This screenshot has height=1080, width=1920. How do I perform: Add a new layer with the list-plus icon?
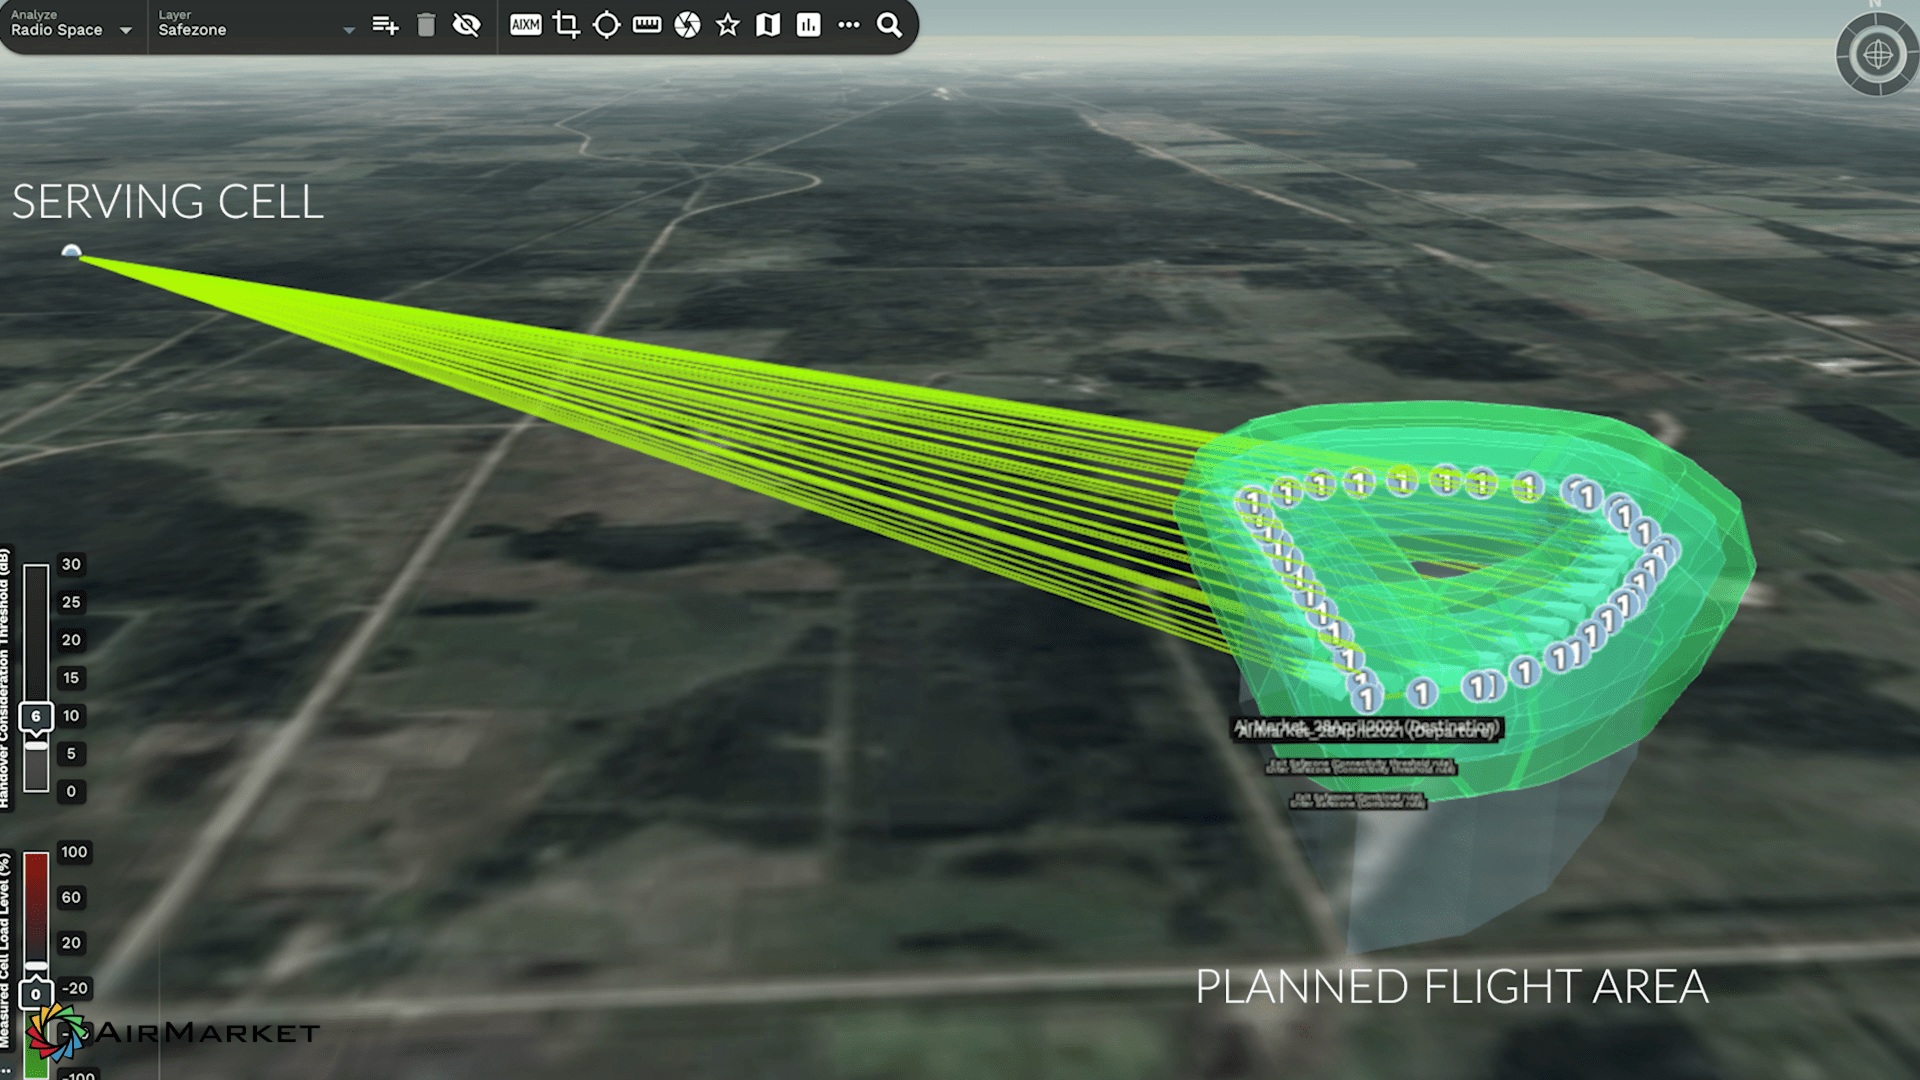click(386, 26)
